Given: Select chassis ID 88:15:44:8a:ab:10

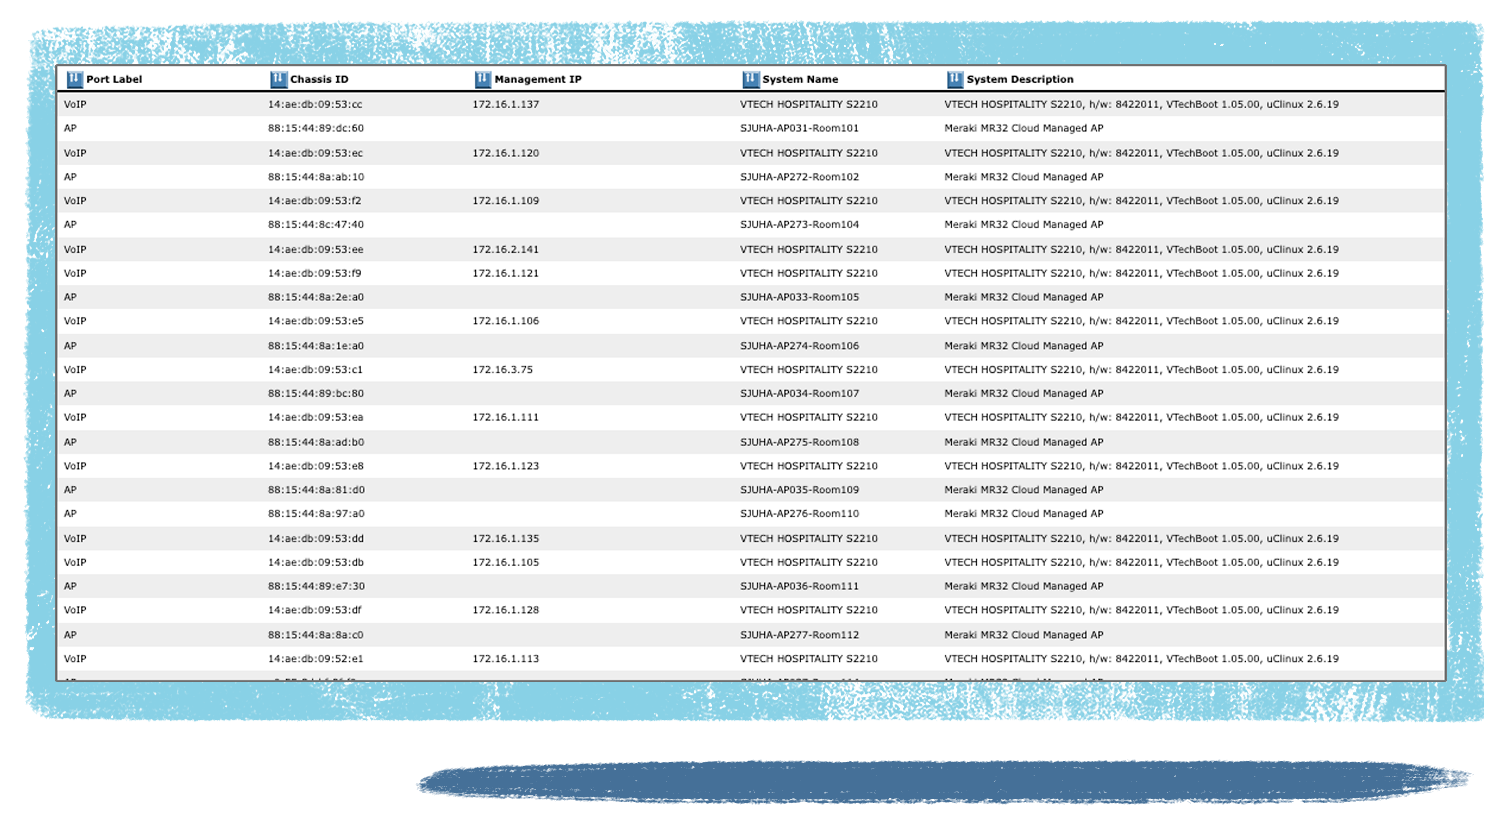Looking at the screenshot, I should [315, 177].
